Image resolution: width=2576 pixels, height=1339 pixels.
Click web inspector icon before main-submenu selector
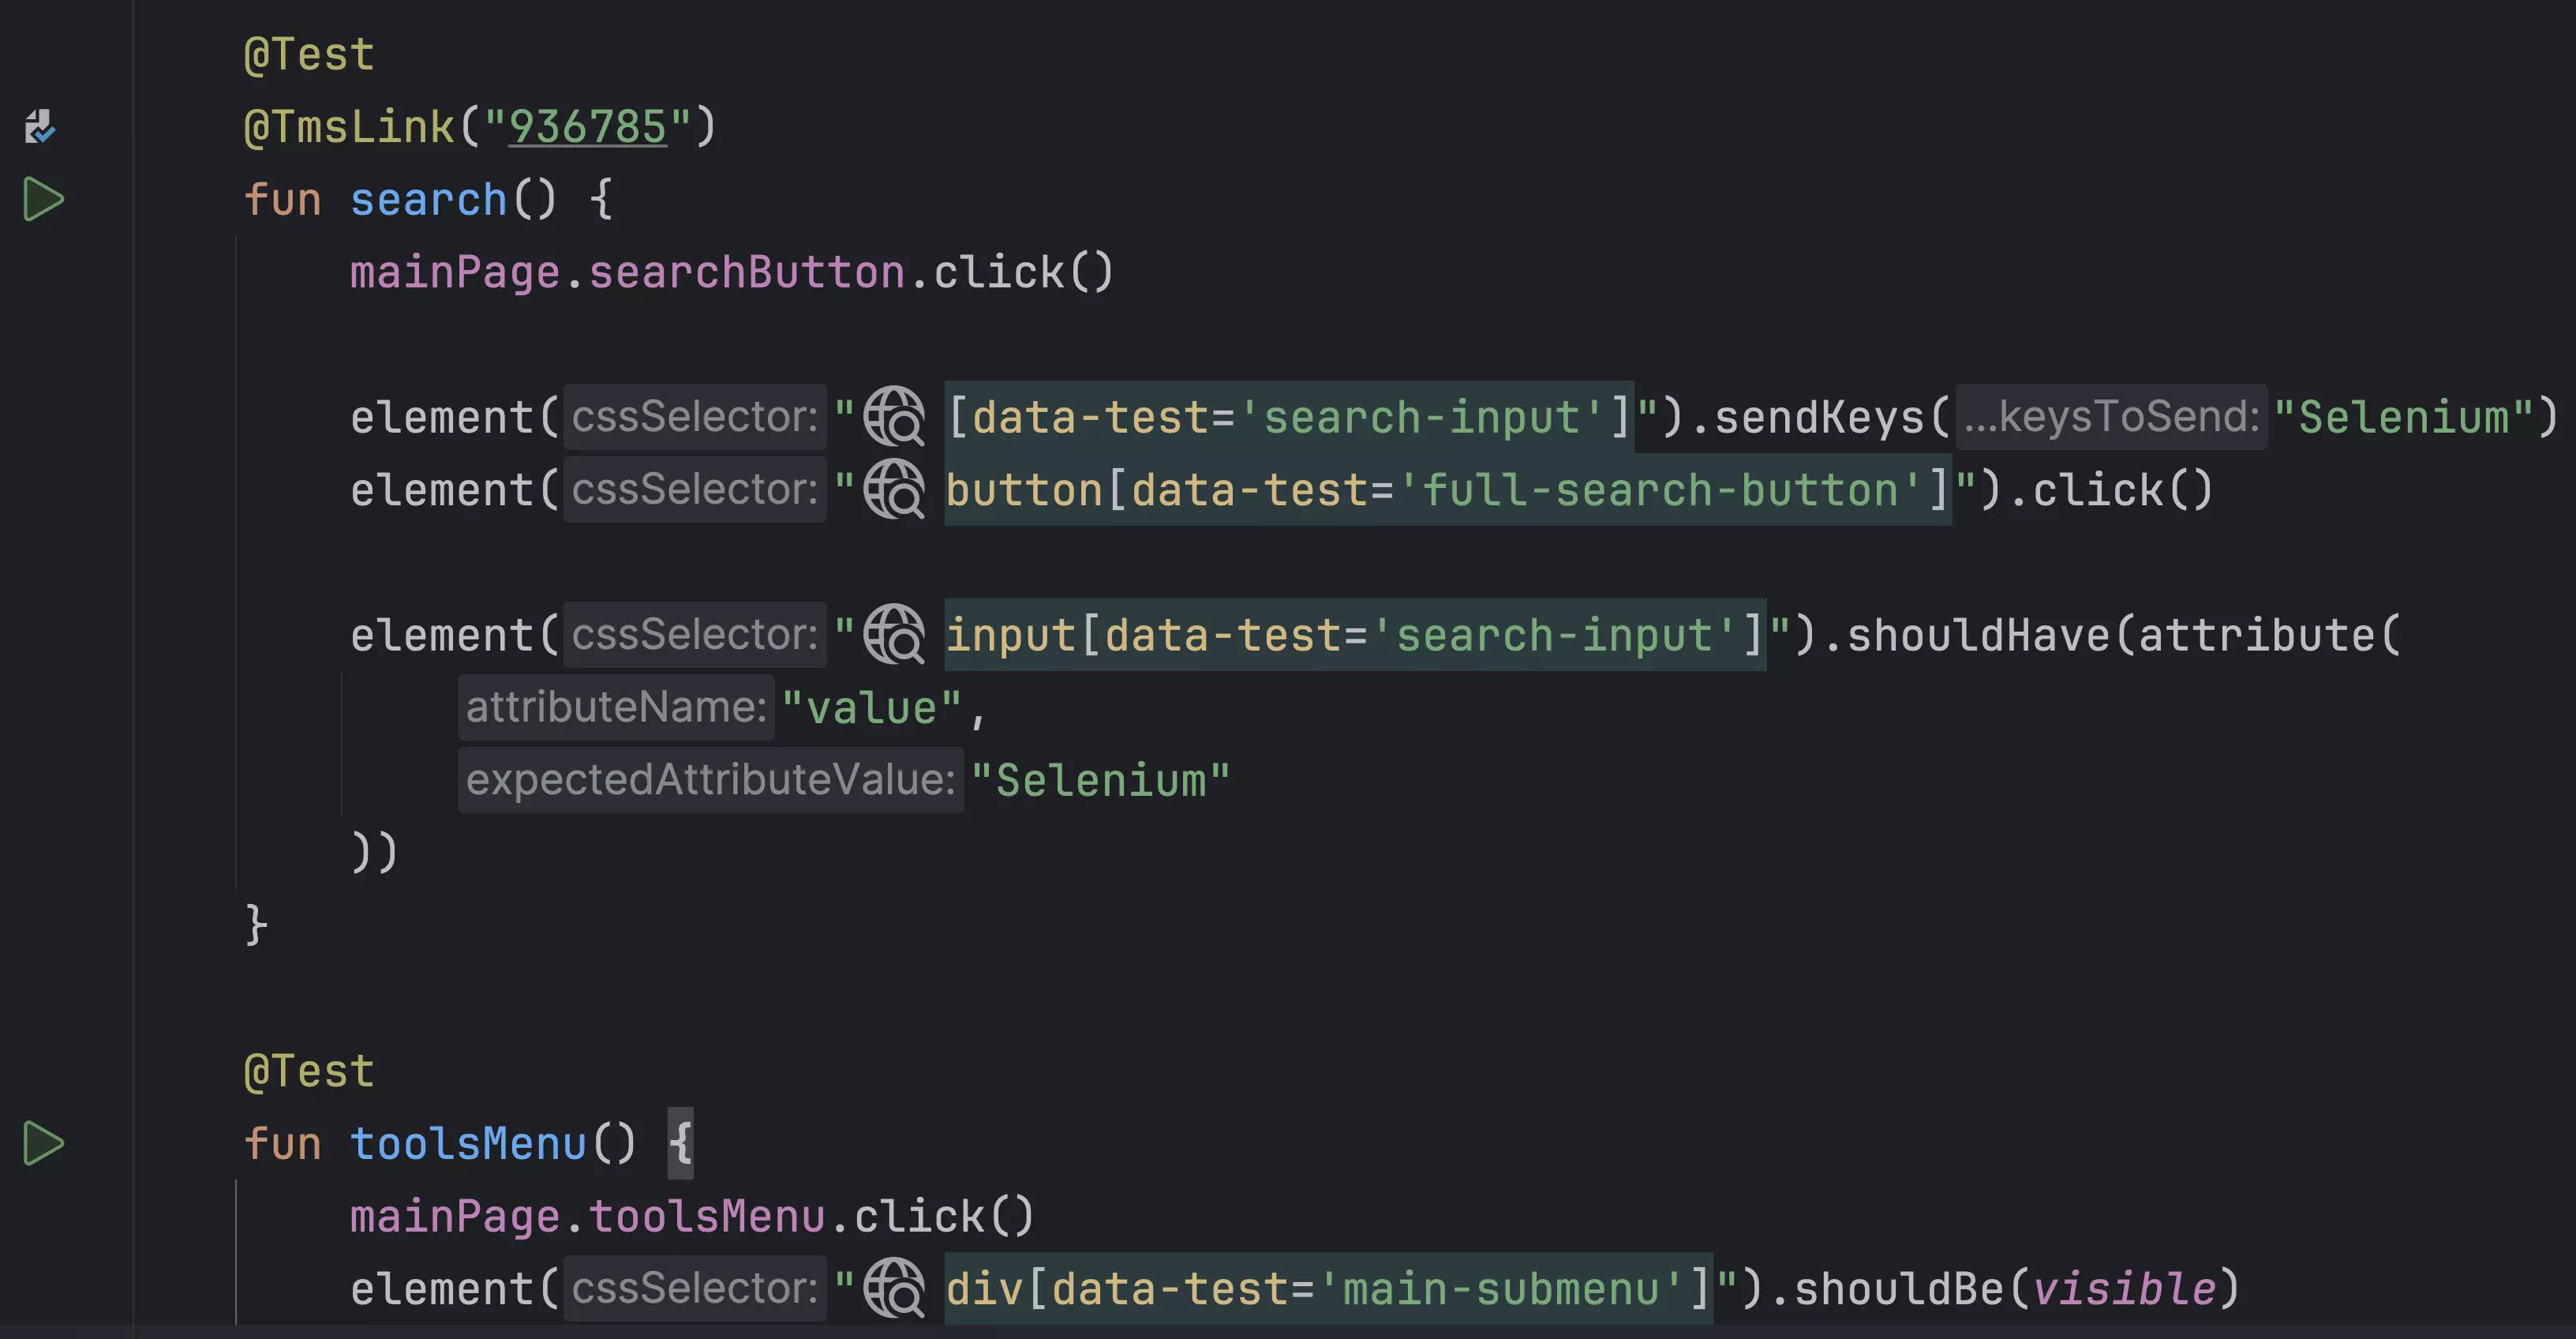click(894, 1288)
